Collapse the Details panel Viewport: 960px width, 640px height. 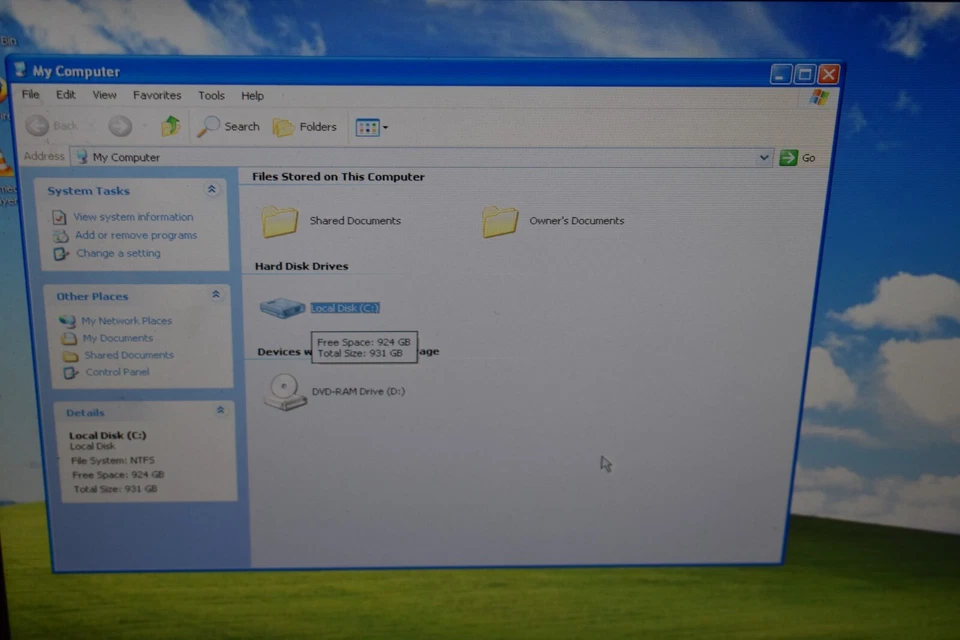[220, 410]
